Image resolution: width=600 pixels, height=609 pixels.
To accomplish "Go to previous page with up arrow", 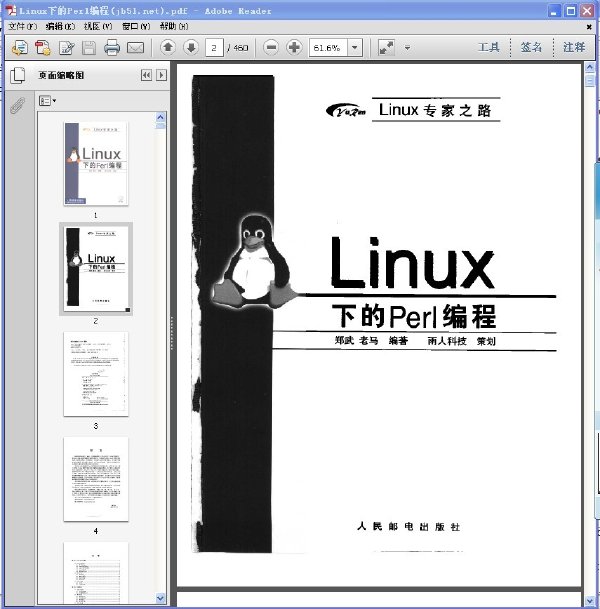I will tap(168, 47).
